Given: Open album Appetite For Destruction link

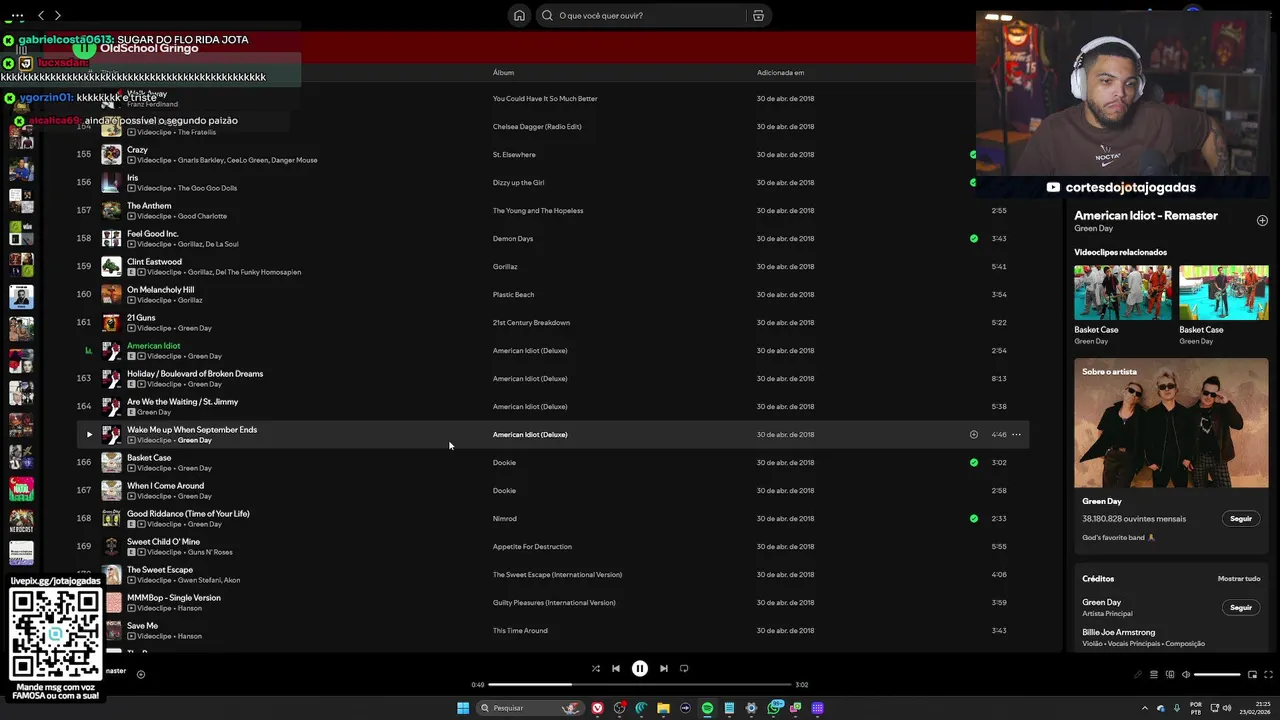Looking at the screenshot, I should click(x=532, y=546).
